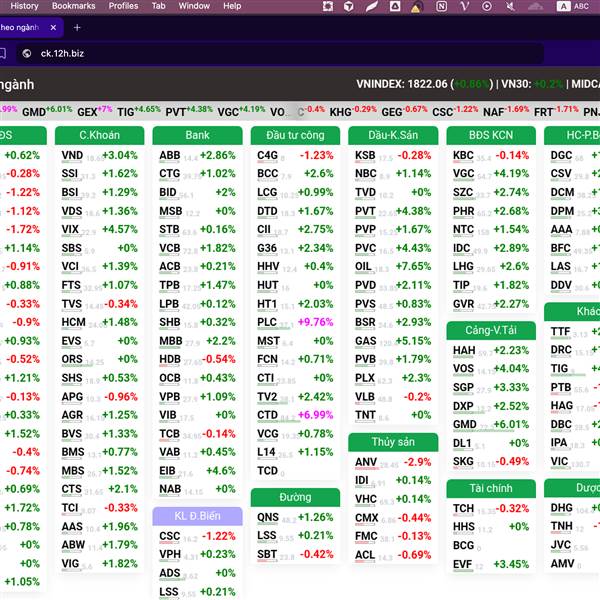Click the cube icon in the menu bar
Screen dimensions: 600x600
(x=349, y=6)
